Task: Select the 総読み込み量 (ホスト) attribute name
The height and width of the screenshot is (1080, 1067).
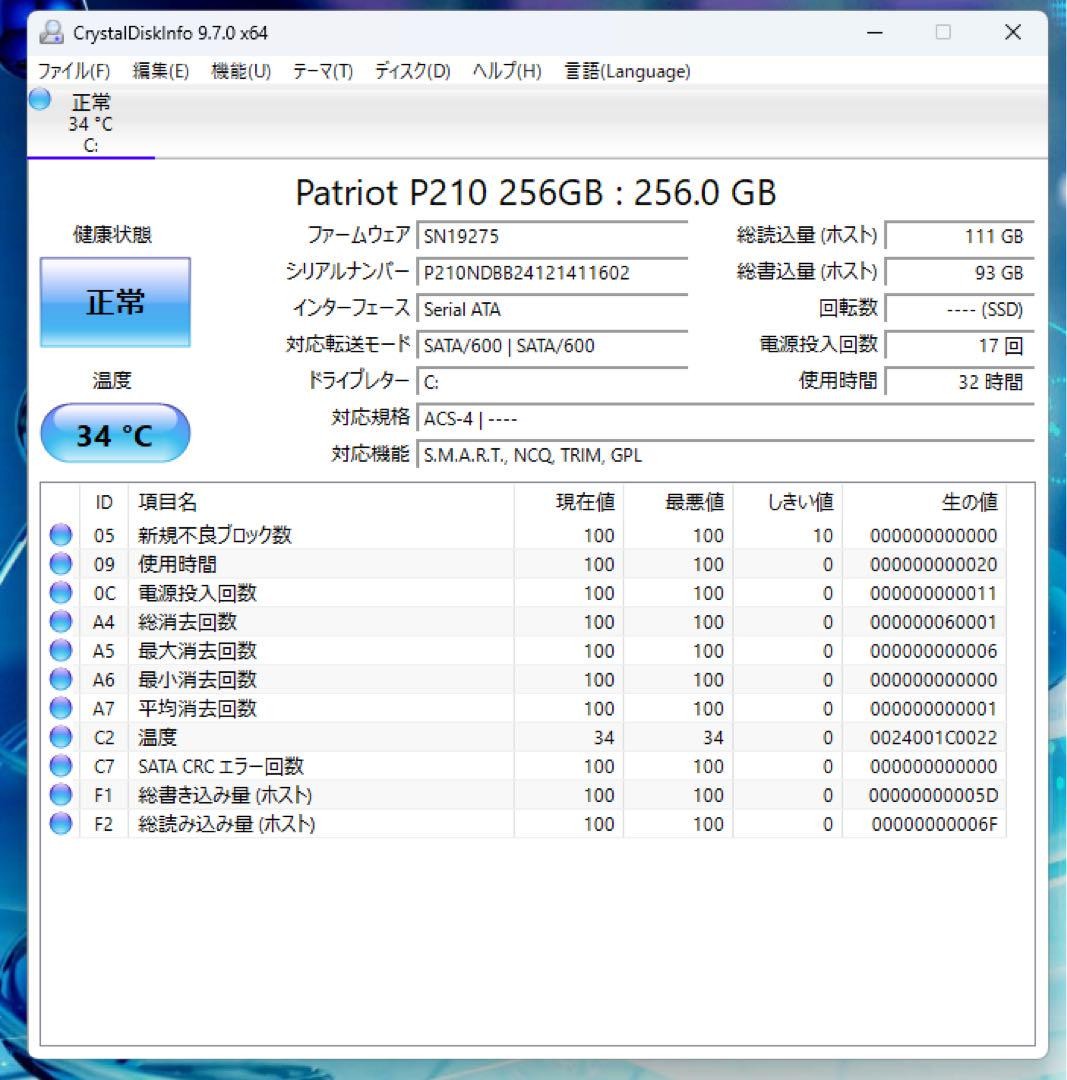Action: pyautogui.click(x=227, y=824)
